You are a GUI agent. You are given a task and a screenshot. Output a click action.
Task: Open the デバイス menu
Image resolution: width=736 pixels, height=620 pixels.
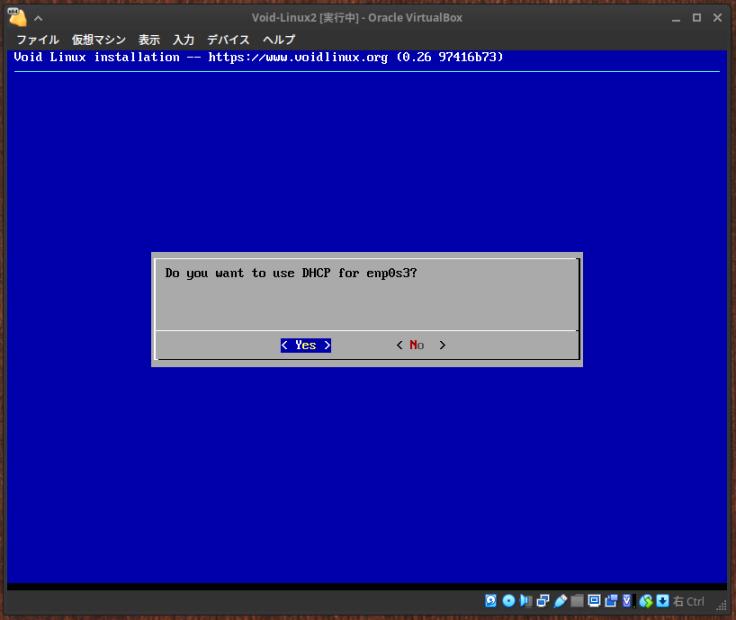[x=229, y=40]
